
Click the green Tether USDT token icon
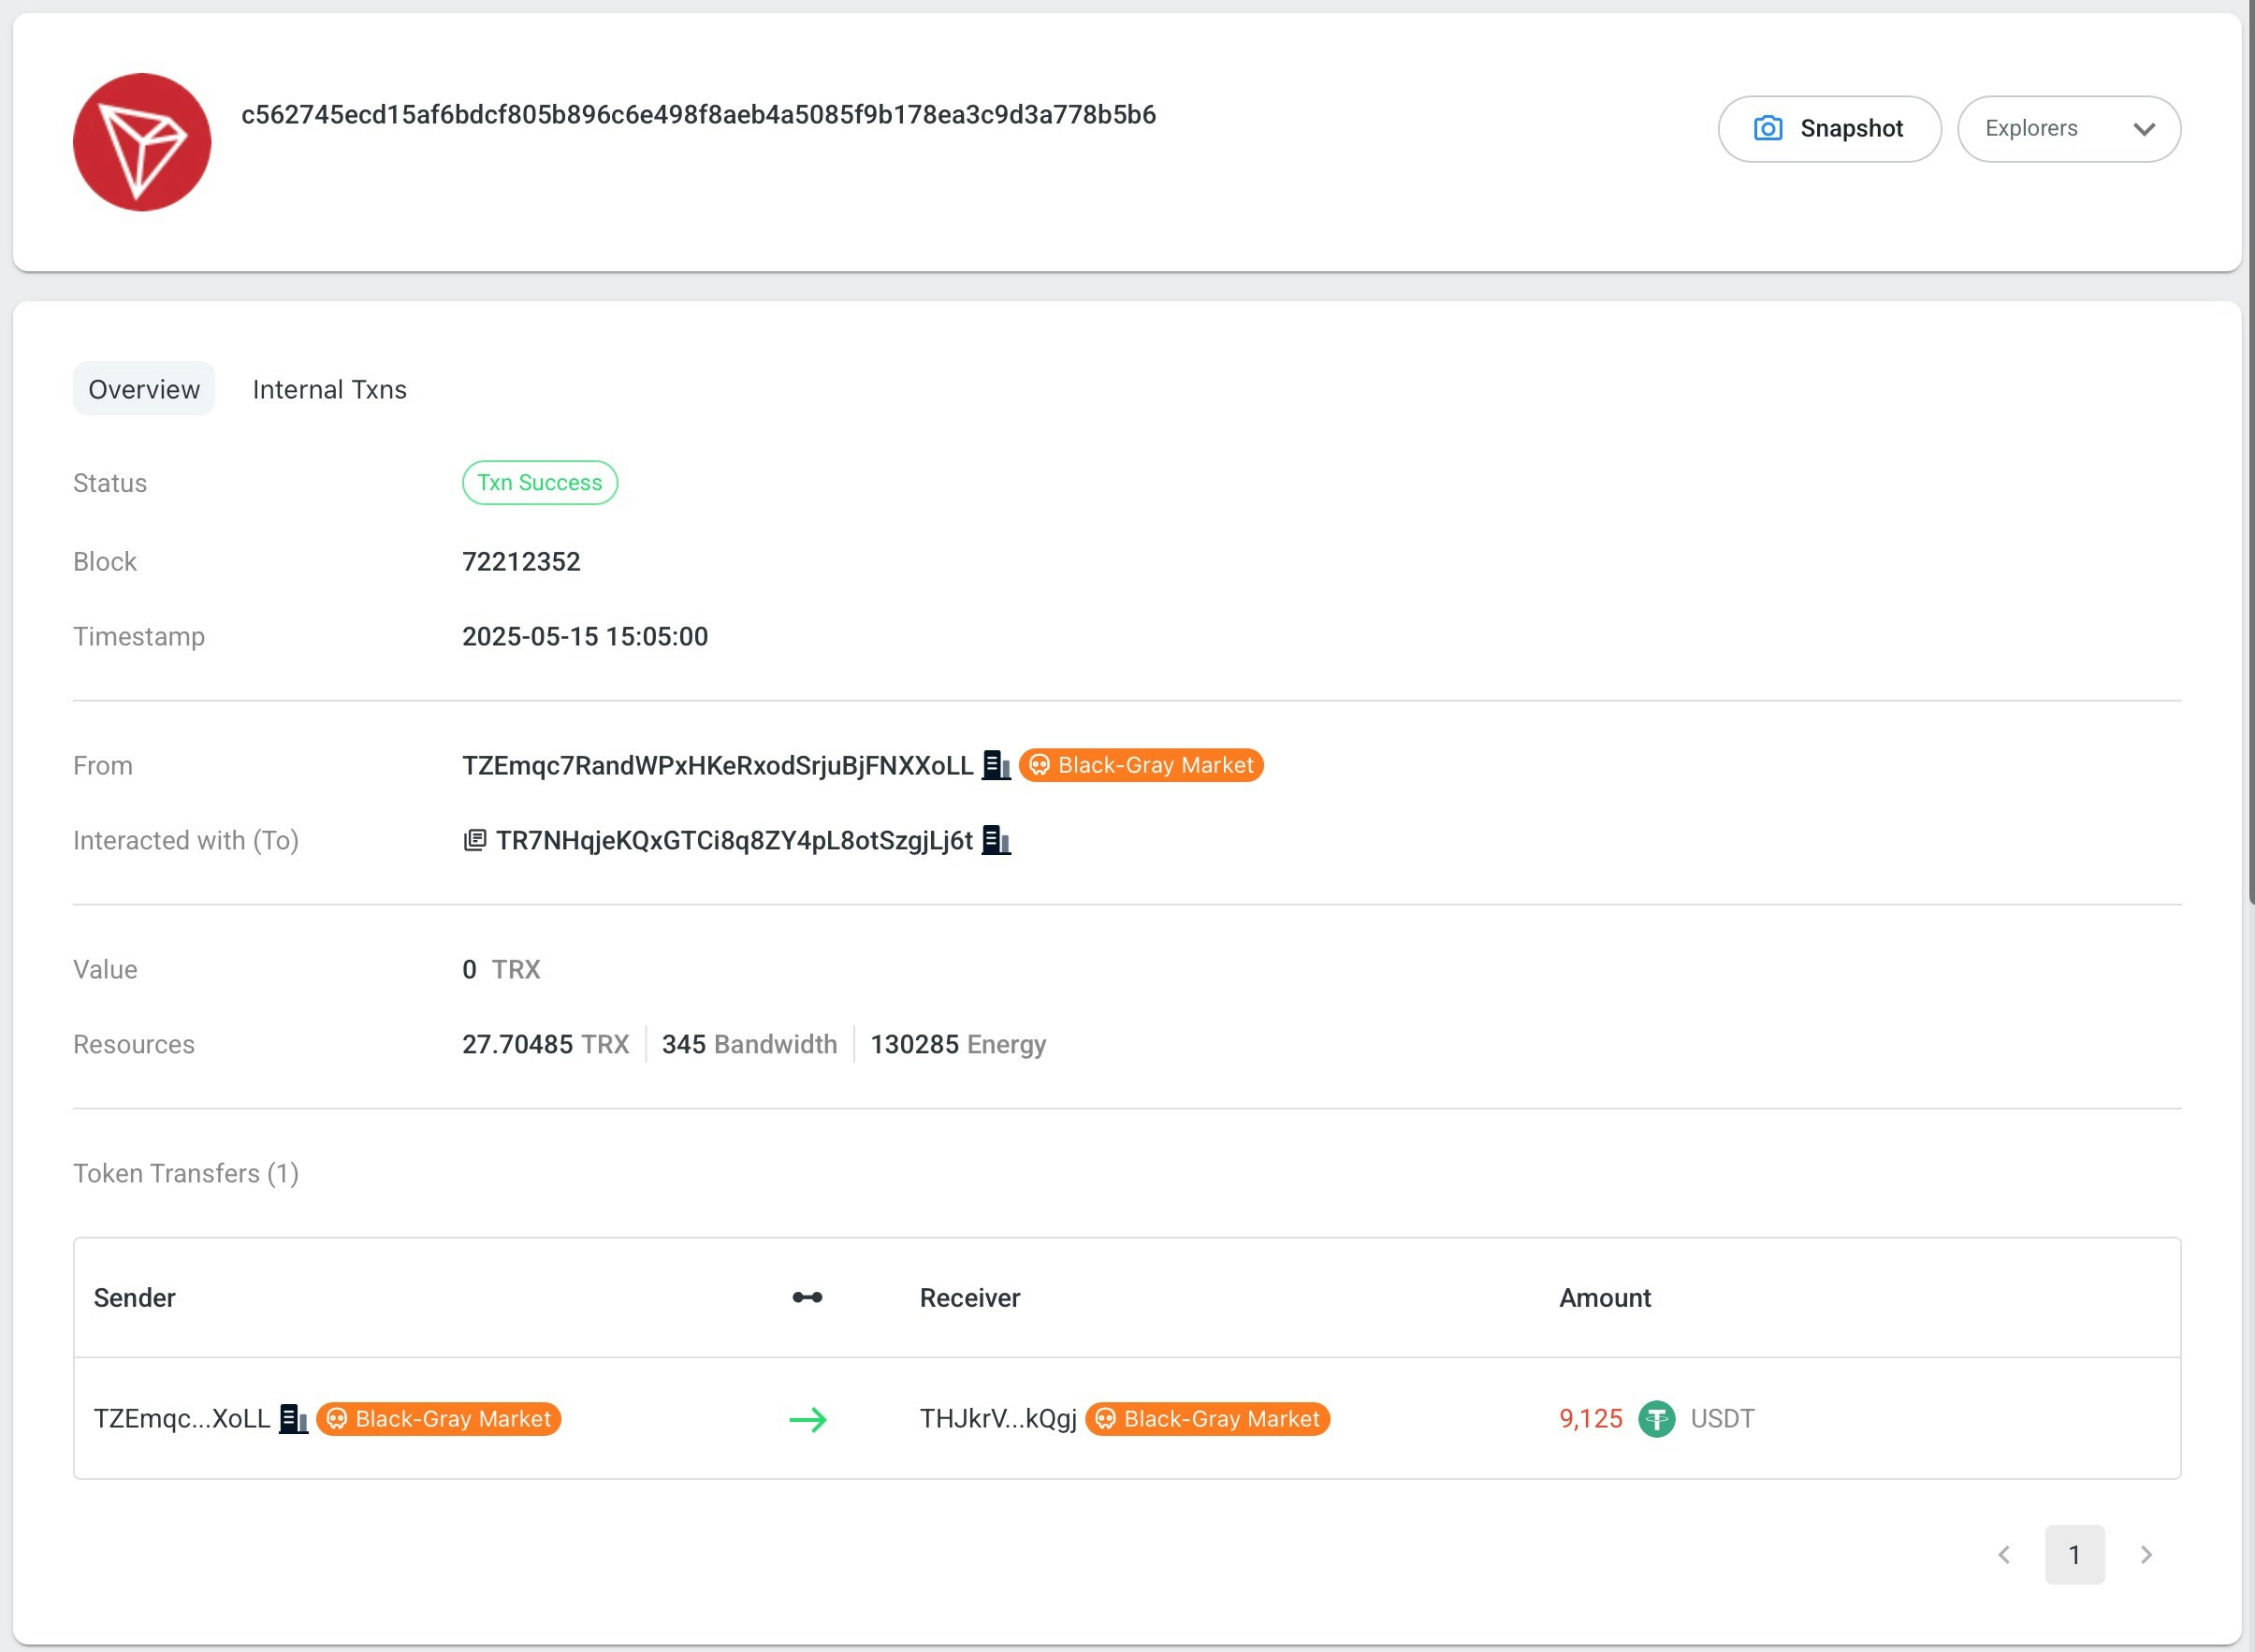[1656, 1418]
